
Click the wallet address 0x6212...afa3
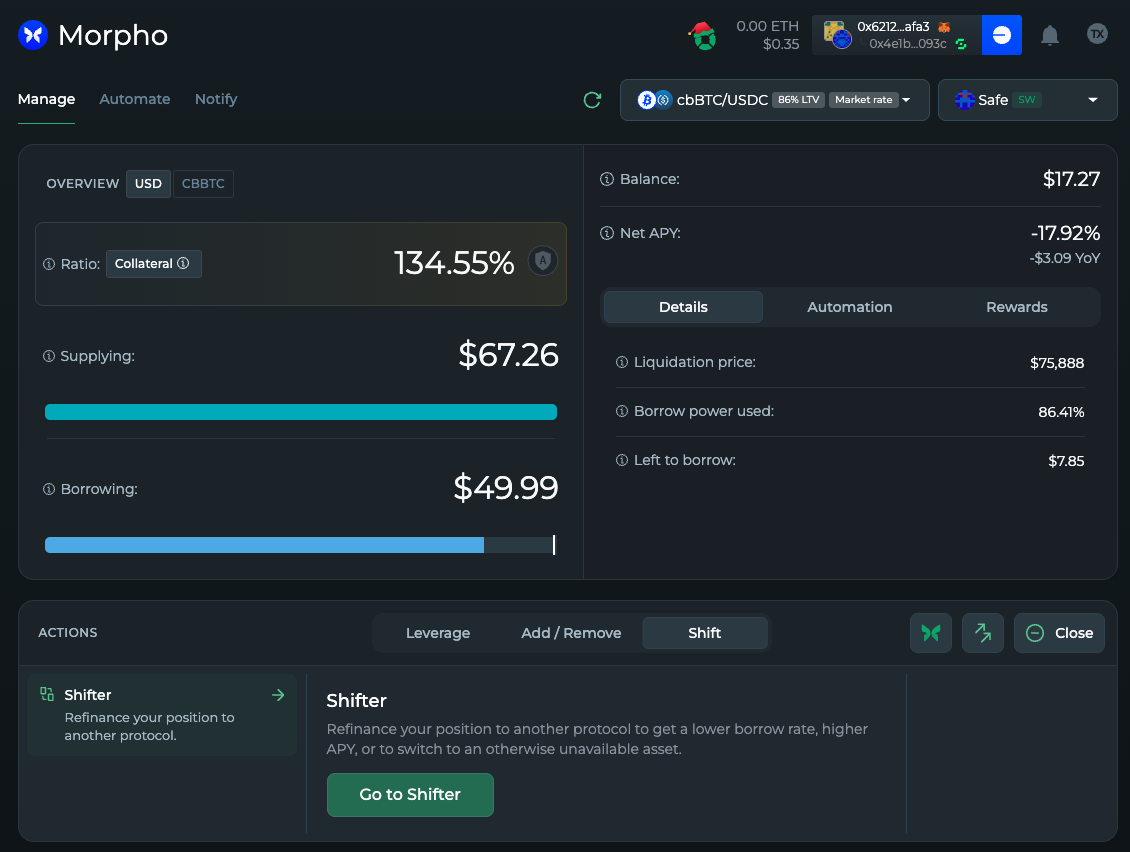[x=893, y=27]
